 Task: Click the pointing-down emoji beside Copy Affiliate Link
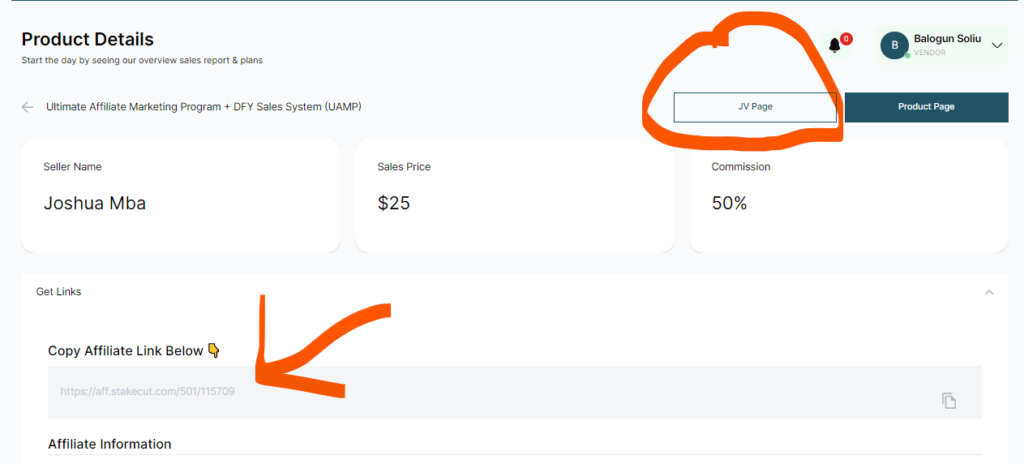pos(212,351)
